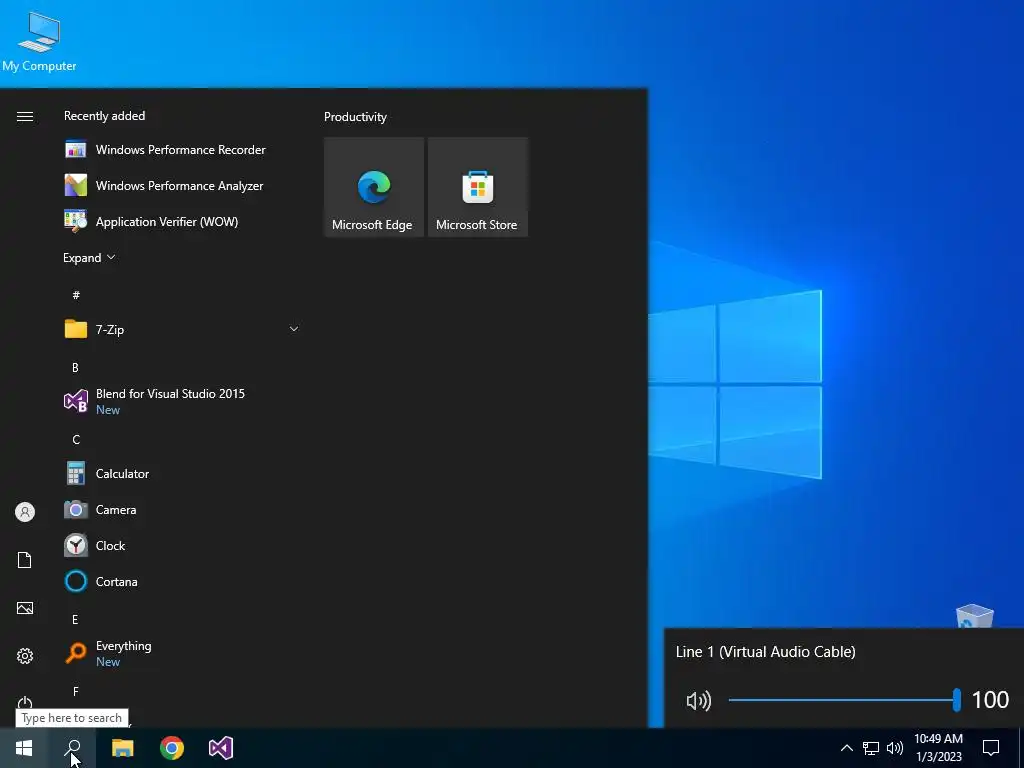The width and height of the screenshot is (1024, 768).
Task: Click the E letter header
Action: pos(75,620)
